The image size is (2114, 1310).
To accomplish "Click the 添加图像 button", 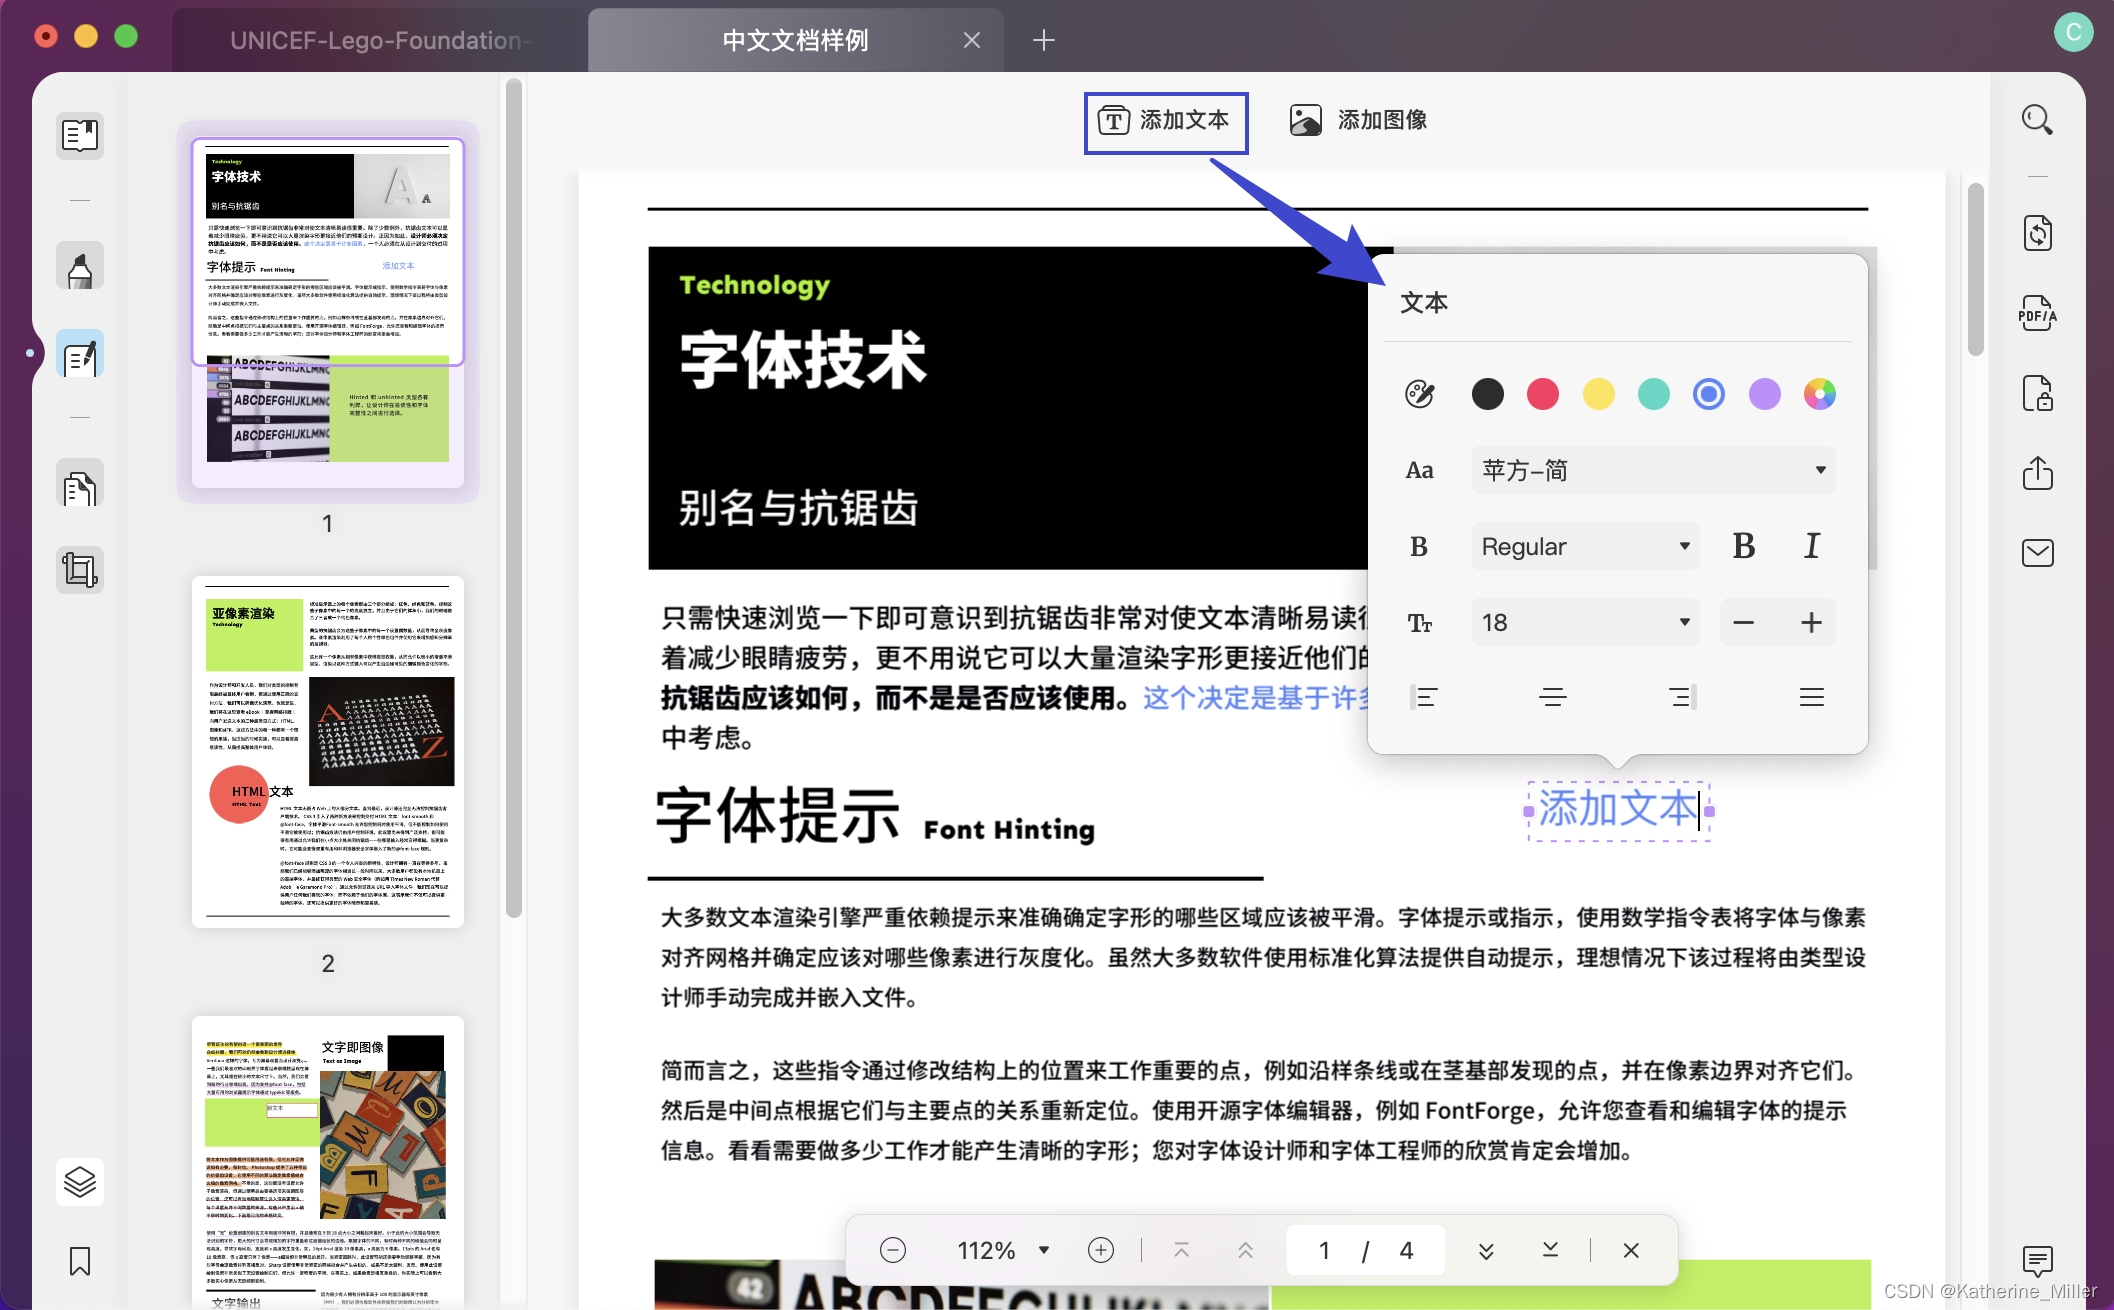I will click(1358, 120).
